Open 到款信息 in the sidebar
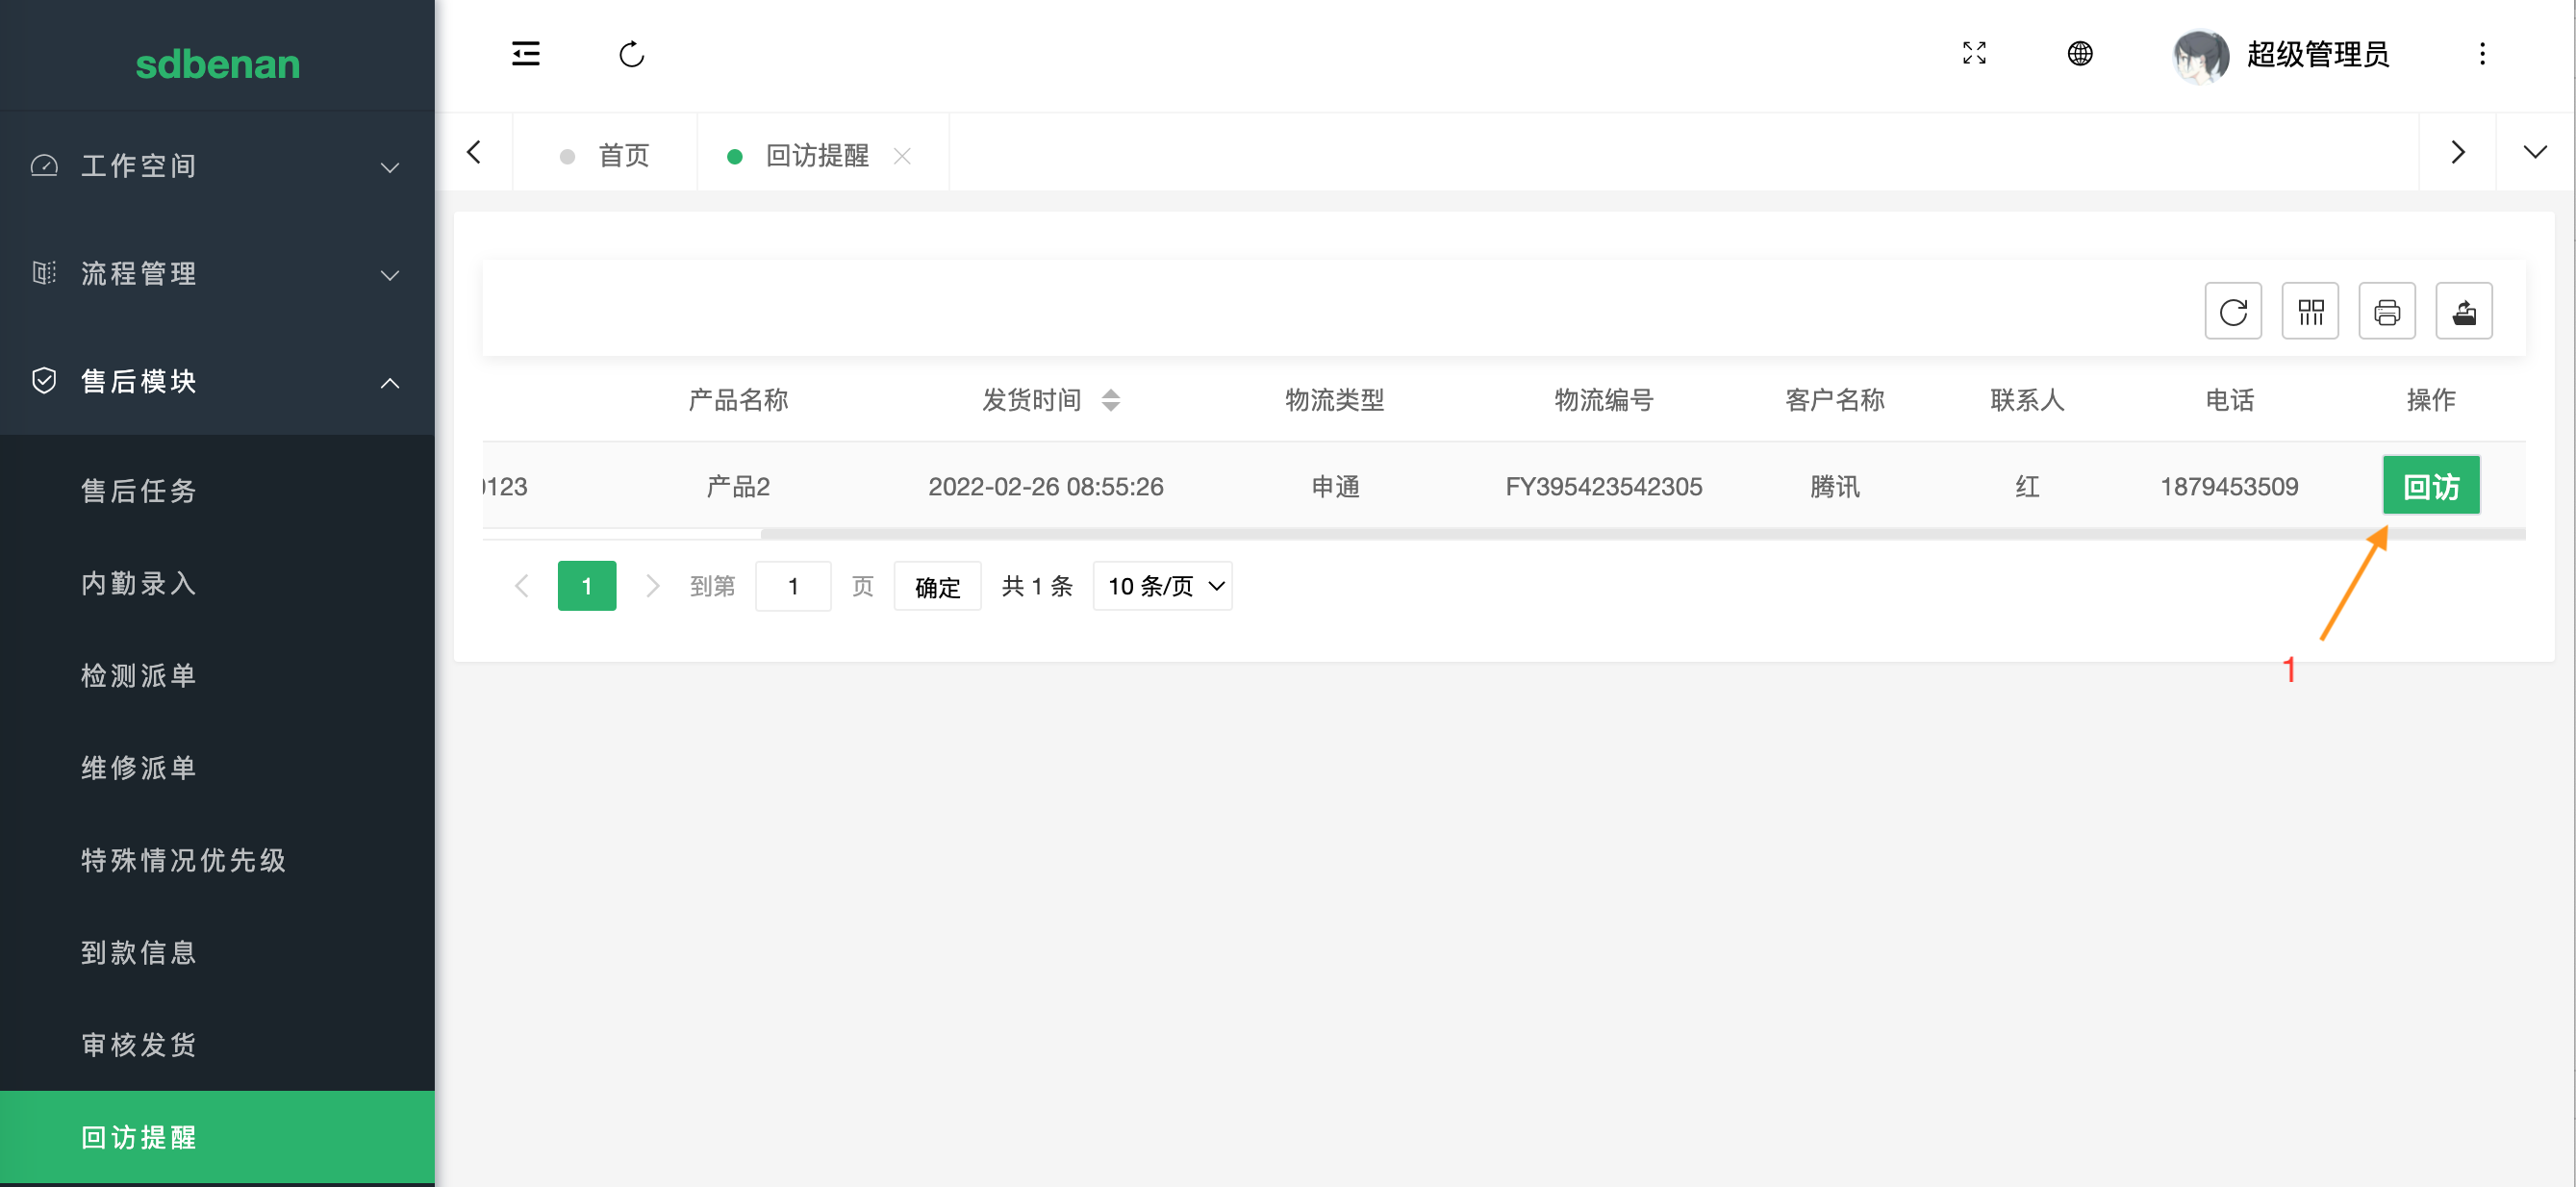Viewport: 2576px width, 1187px height. click(x=217, y=953)
